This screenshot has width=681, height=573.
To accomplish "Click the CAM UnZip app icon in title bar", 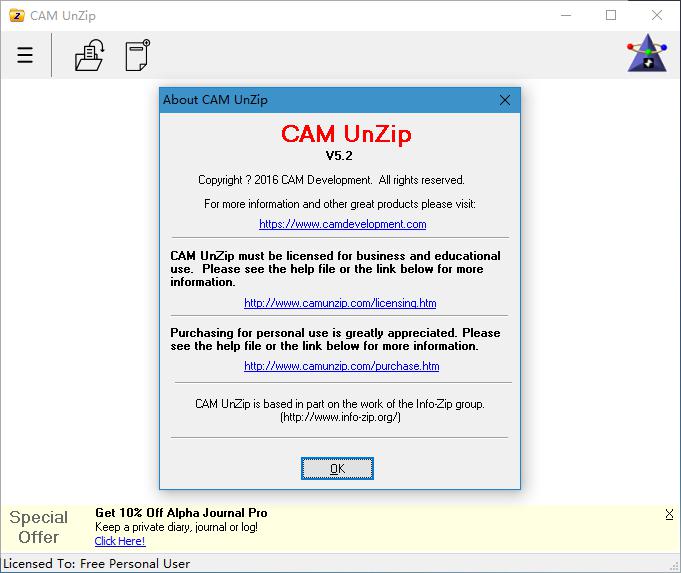I will coord(17,16).
